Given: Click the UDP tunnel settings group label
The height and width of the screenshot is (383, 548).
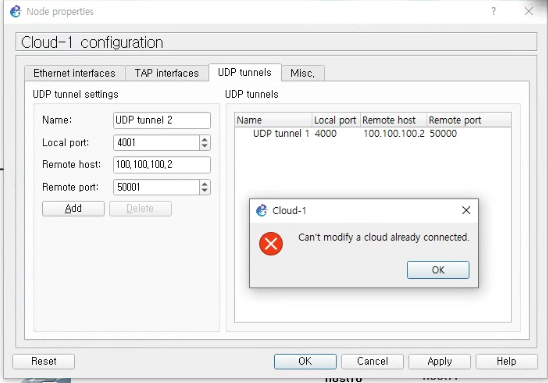Looking at the screenshot, I should coord(75,94).
